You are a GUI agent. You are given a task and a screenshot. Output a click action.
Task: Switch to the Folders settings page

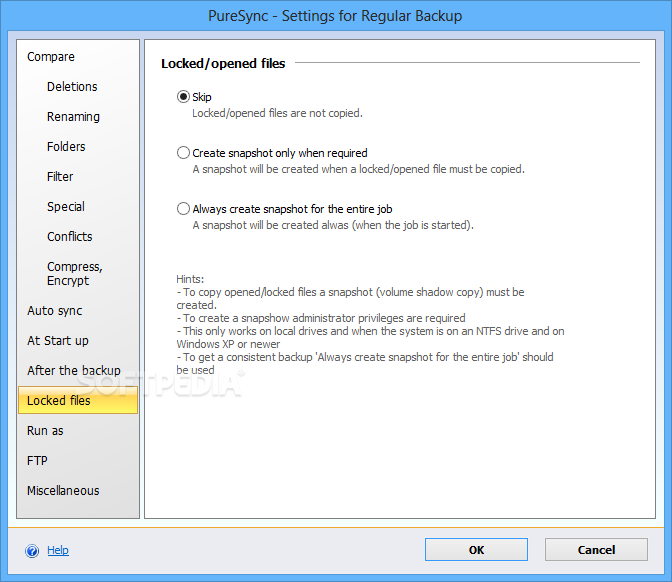click(x=66, y=147)
